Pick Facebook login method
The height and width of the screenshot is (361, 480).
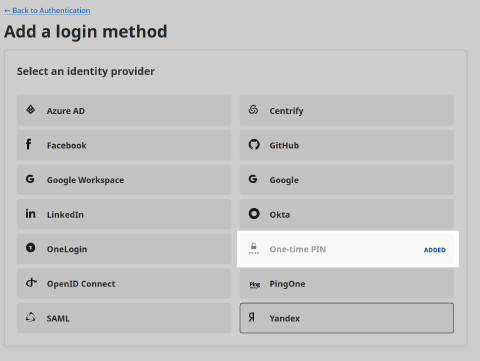124,145
